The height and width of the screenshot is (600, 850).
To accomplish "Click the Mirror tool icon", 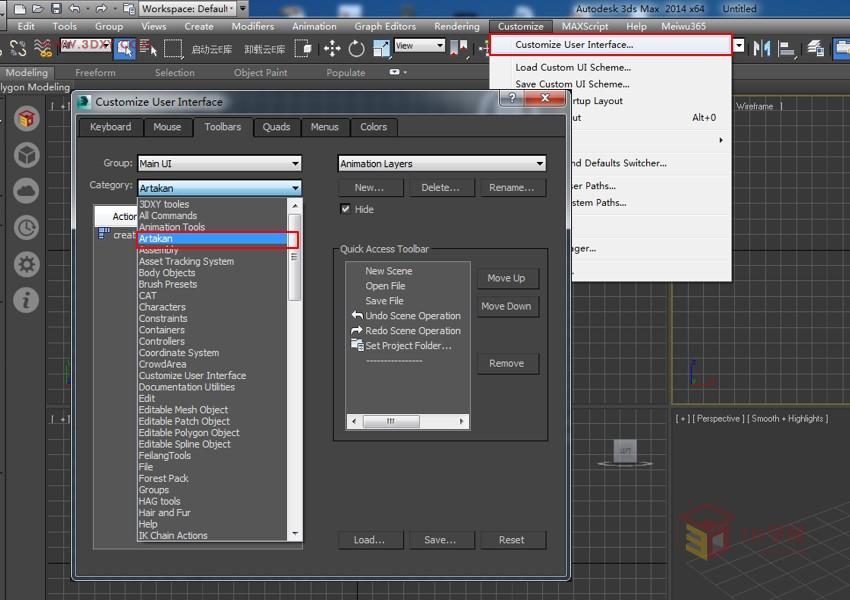I will pos(762,48).
